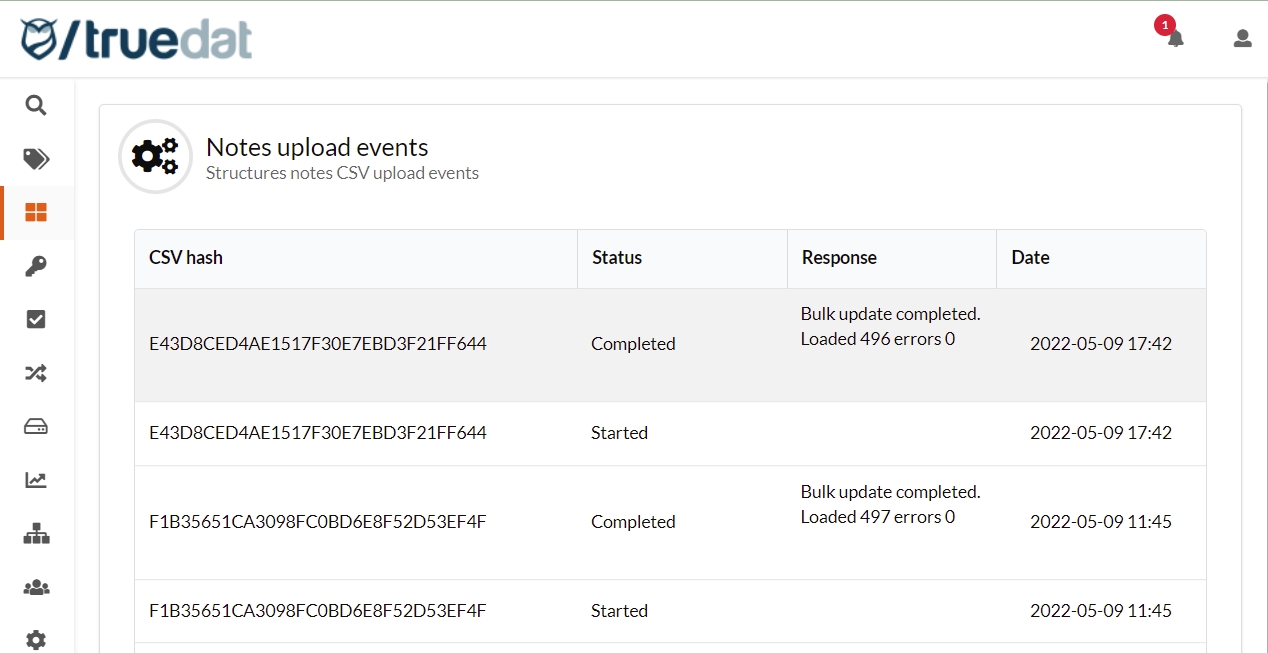Click the search magnifier sidebar icon
This screenshot has height=653, width=1268.
tap(36, 105)
